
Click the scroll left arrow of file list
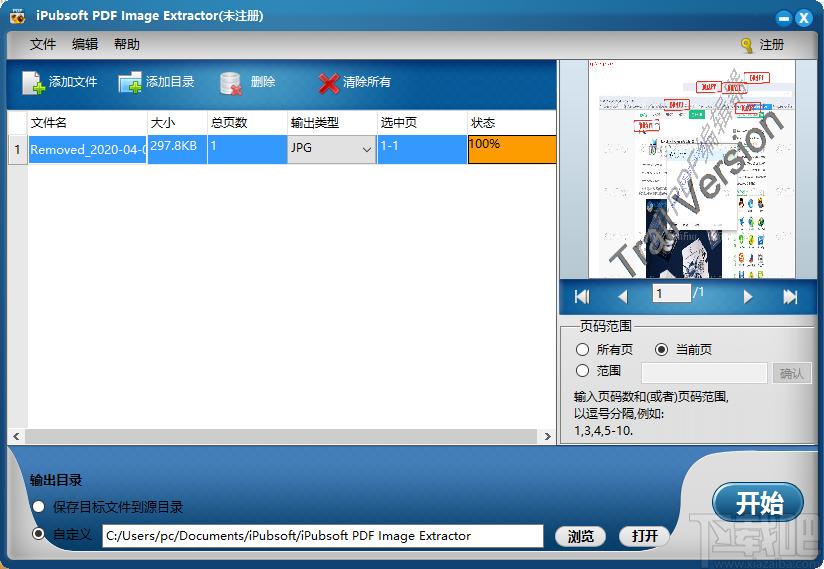tap(16, 436)
